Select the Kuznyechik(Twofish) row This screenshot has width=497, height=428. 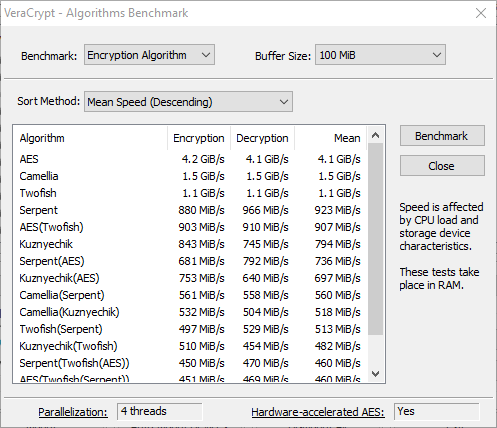[190, 346]
